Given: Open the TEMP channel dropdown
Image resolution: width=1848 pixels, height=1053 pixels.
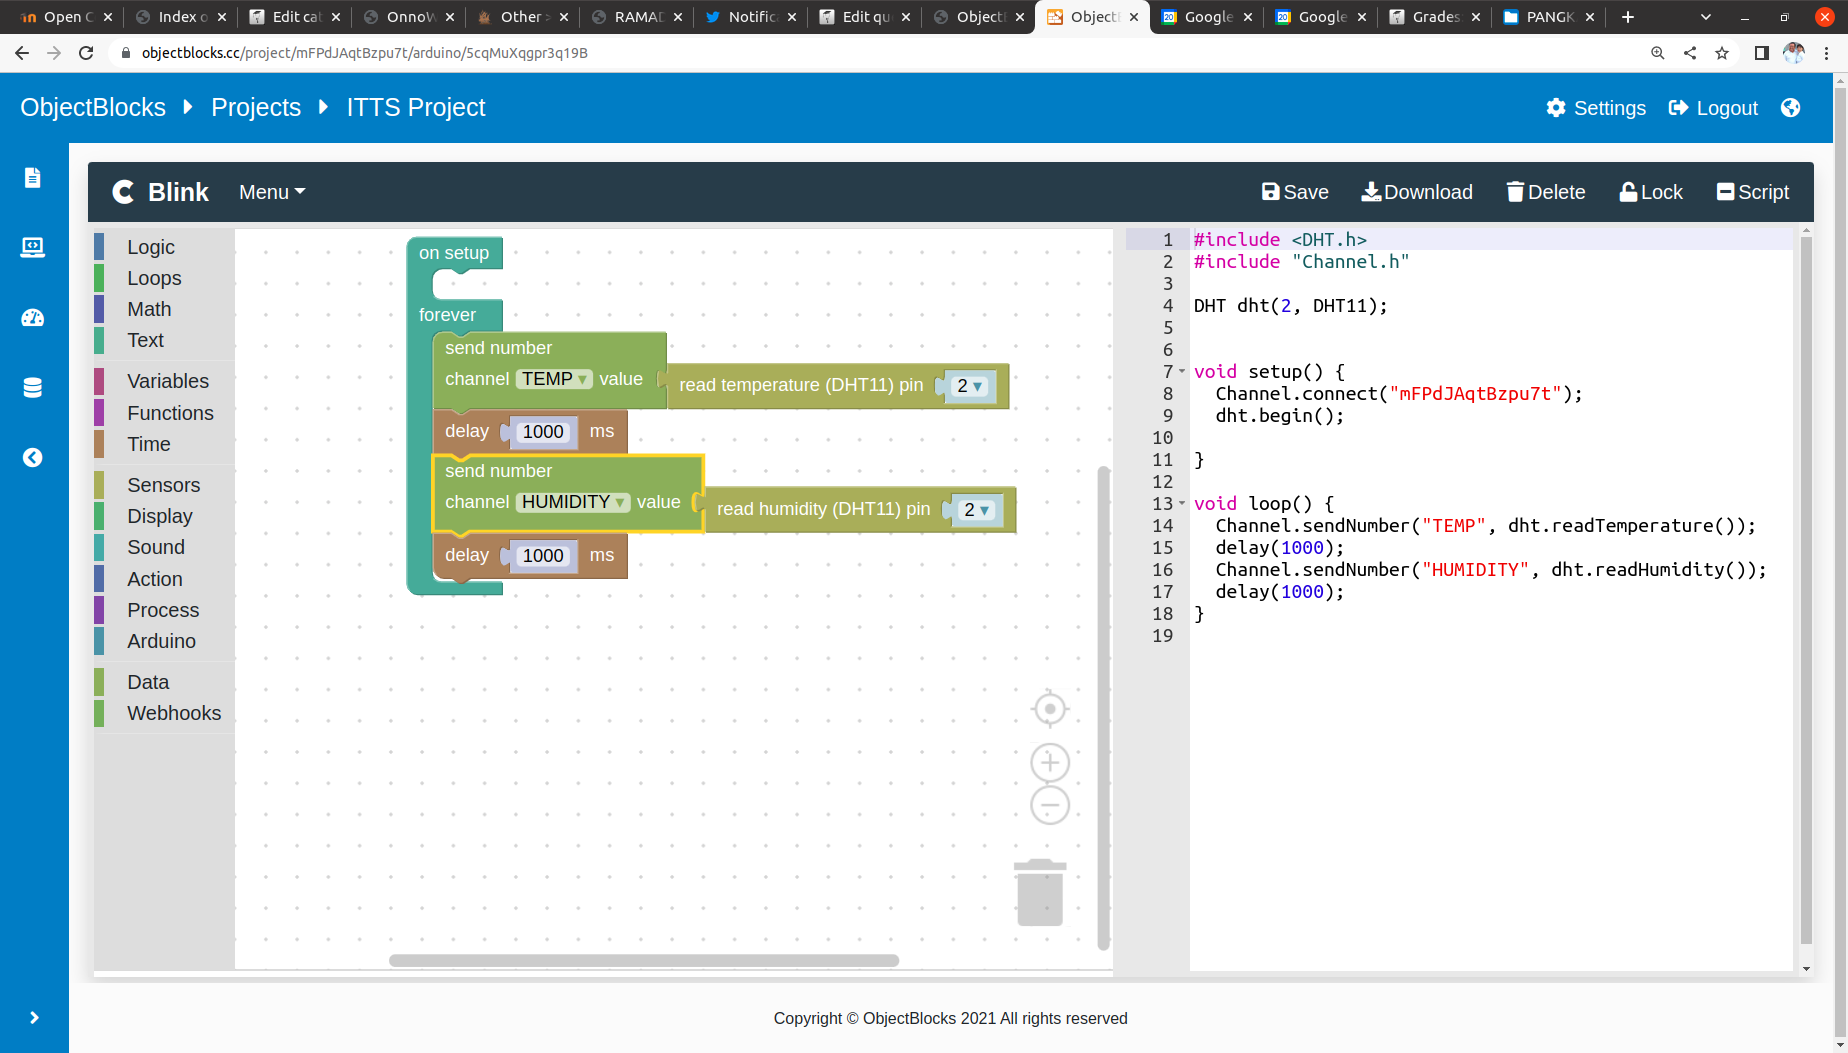Looking at the screenshot, I should click(x=555, y=379).
